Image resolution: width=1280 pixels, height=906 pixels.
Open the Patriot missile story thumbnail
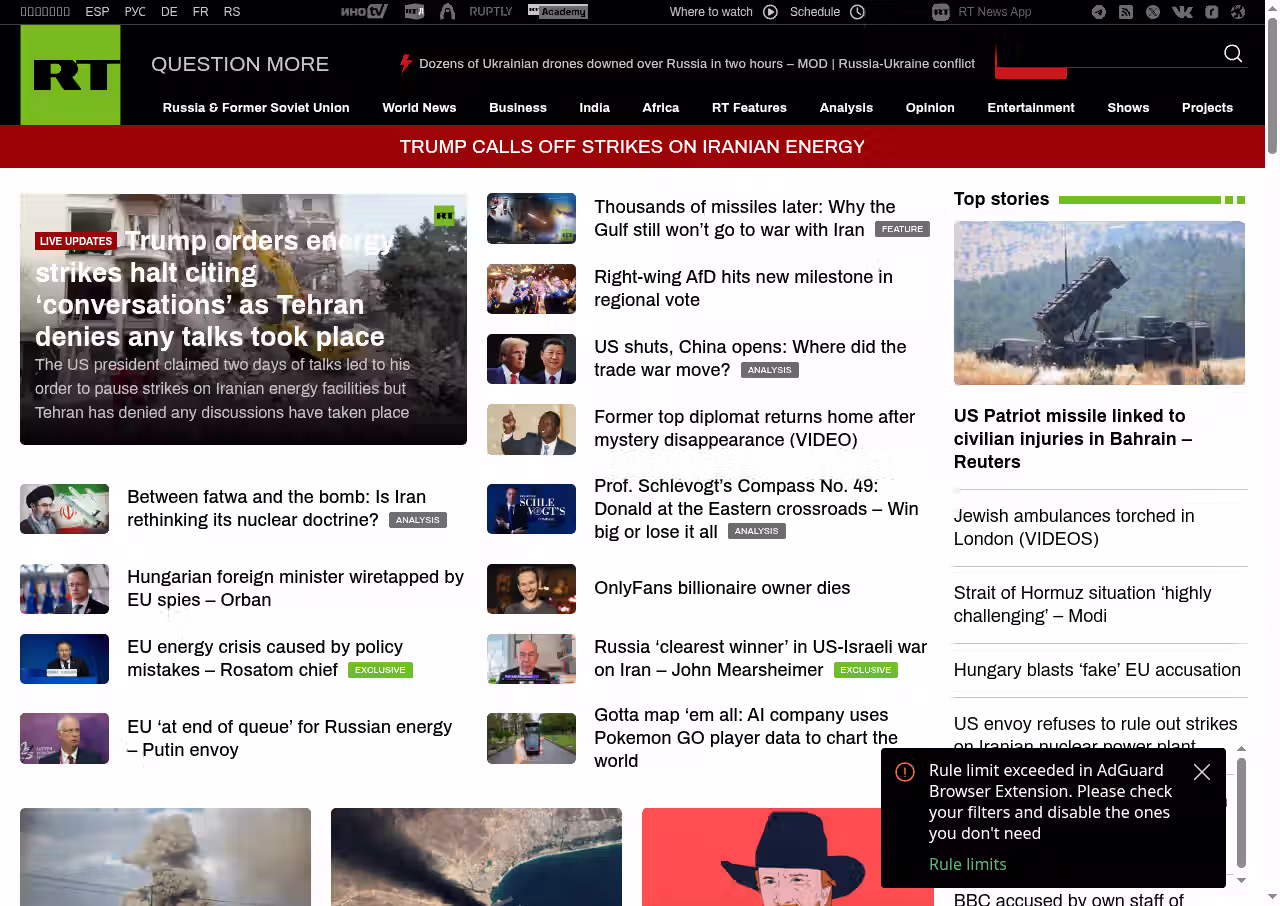pyautogui.click(x=1099, y=303)
